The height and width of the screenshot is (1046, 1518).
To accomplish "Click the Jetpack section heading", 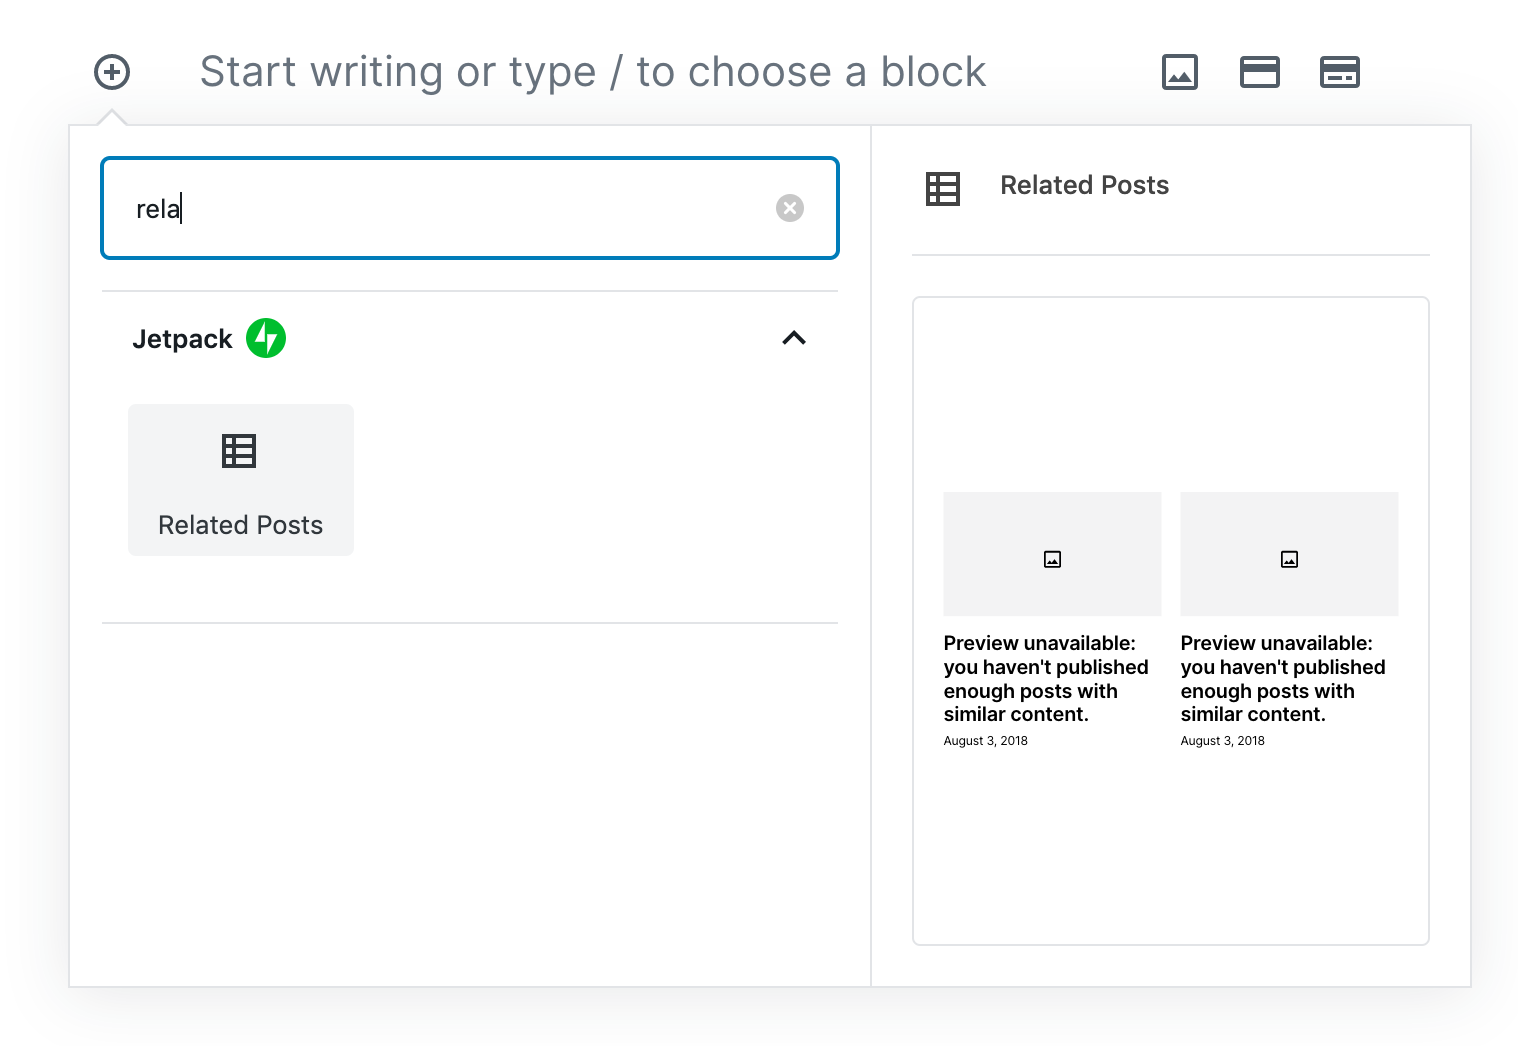I will (182, 339).
